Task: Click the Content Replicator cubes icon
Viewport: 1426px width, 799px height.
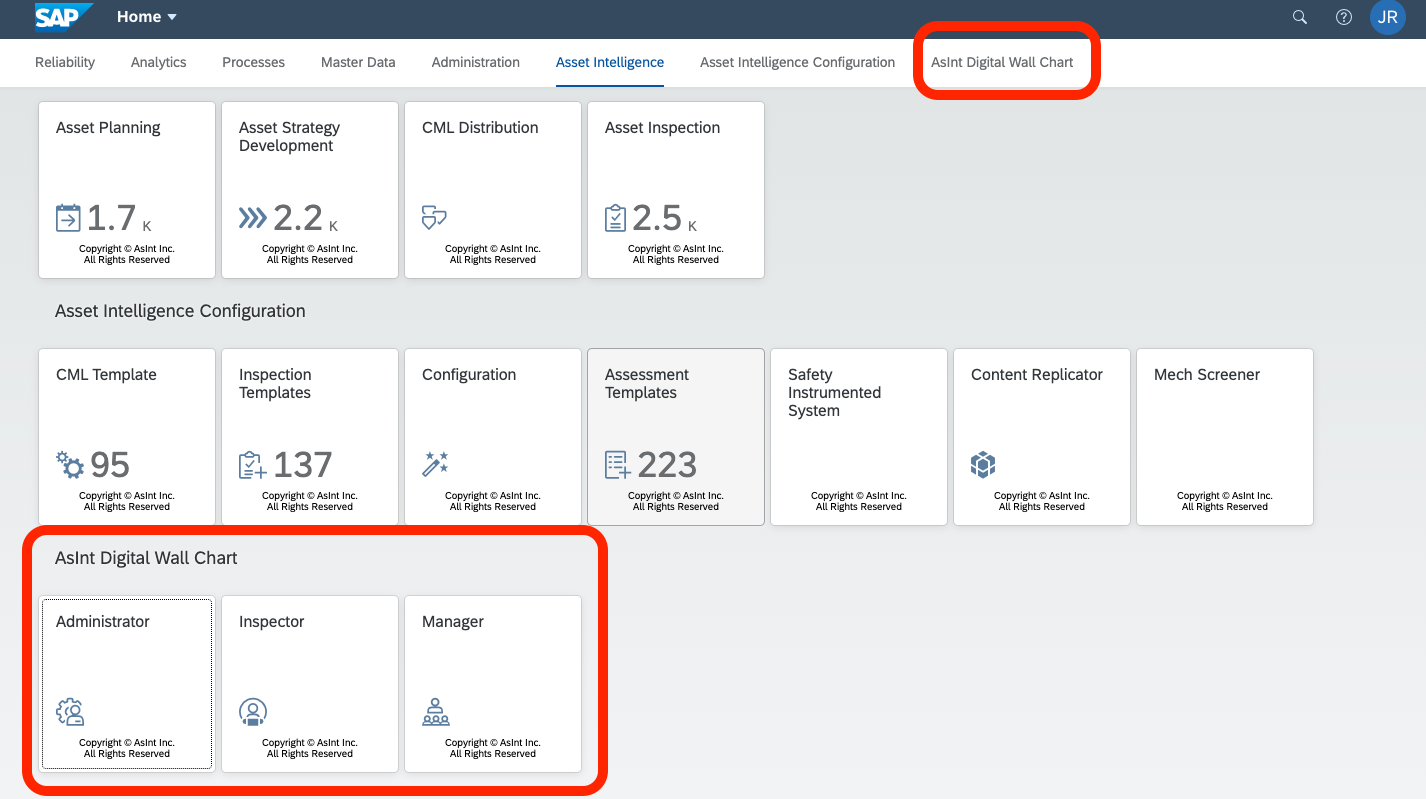Action: coord(983,464)
